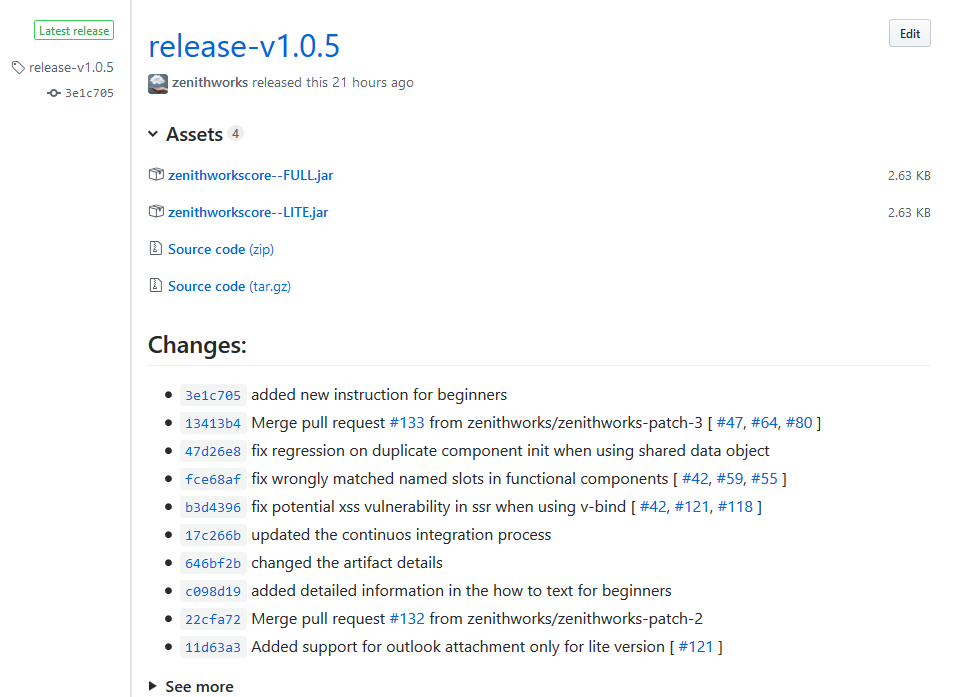
Task: Open commit 3e1c705 in the Changes list
Action: [x=212, y=394]
